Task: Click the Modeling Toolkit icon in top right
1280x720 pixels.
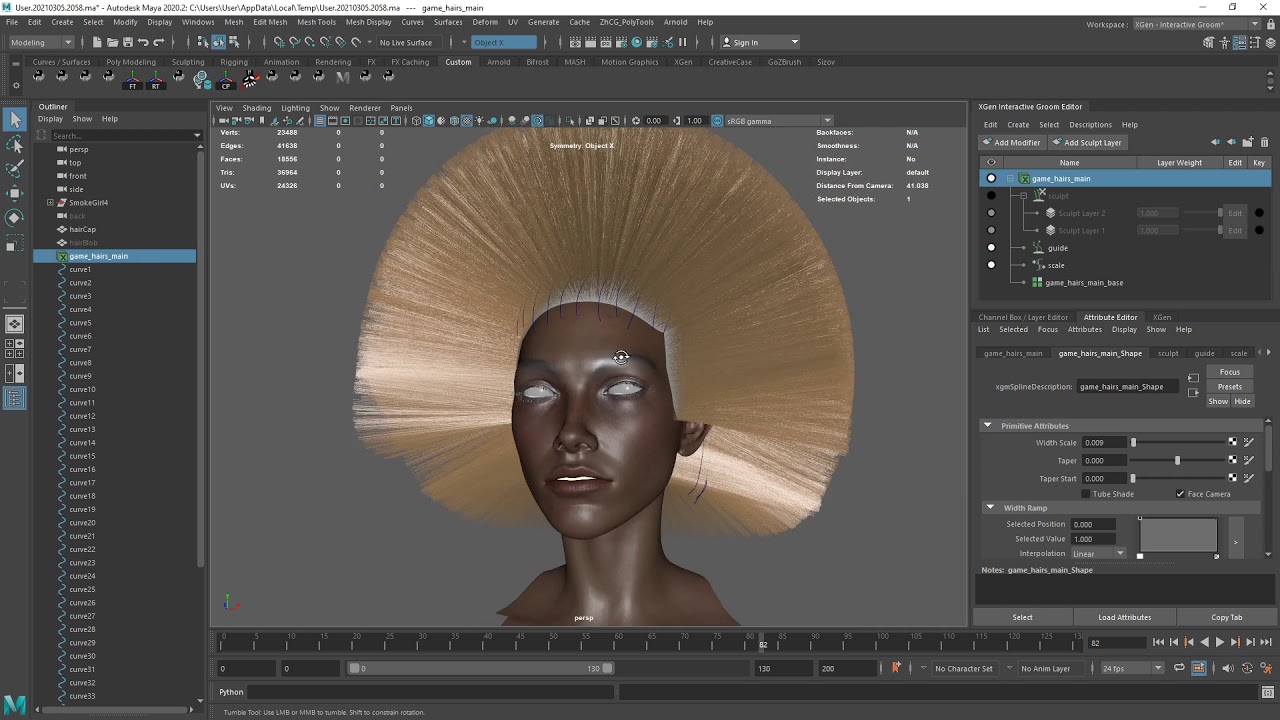Action: coord(1209,42)
